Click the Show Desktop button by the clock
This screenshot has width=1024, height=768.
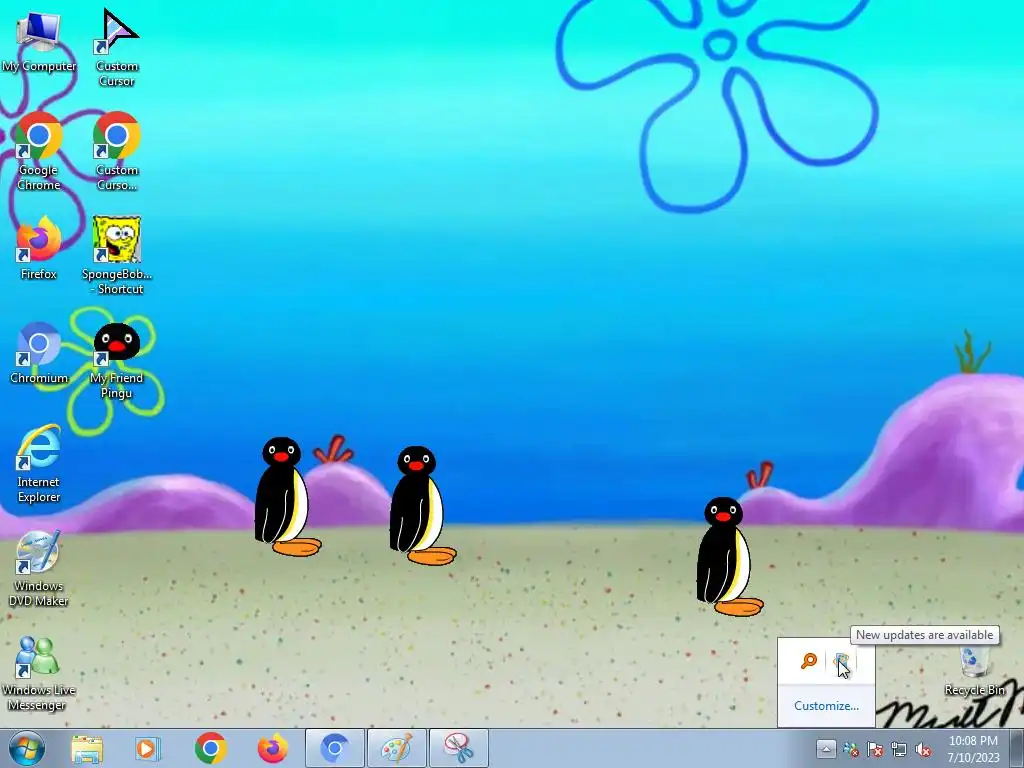click(1017, 748)
